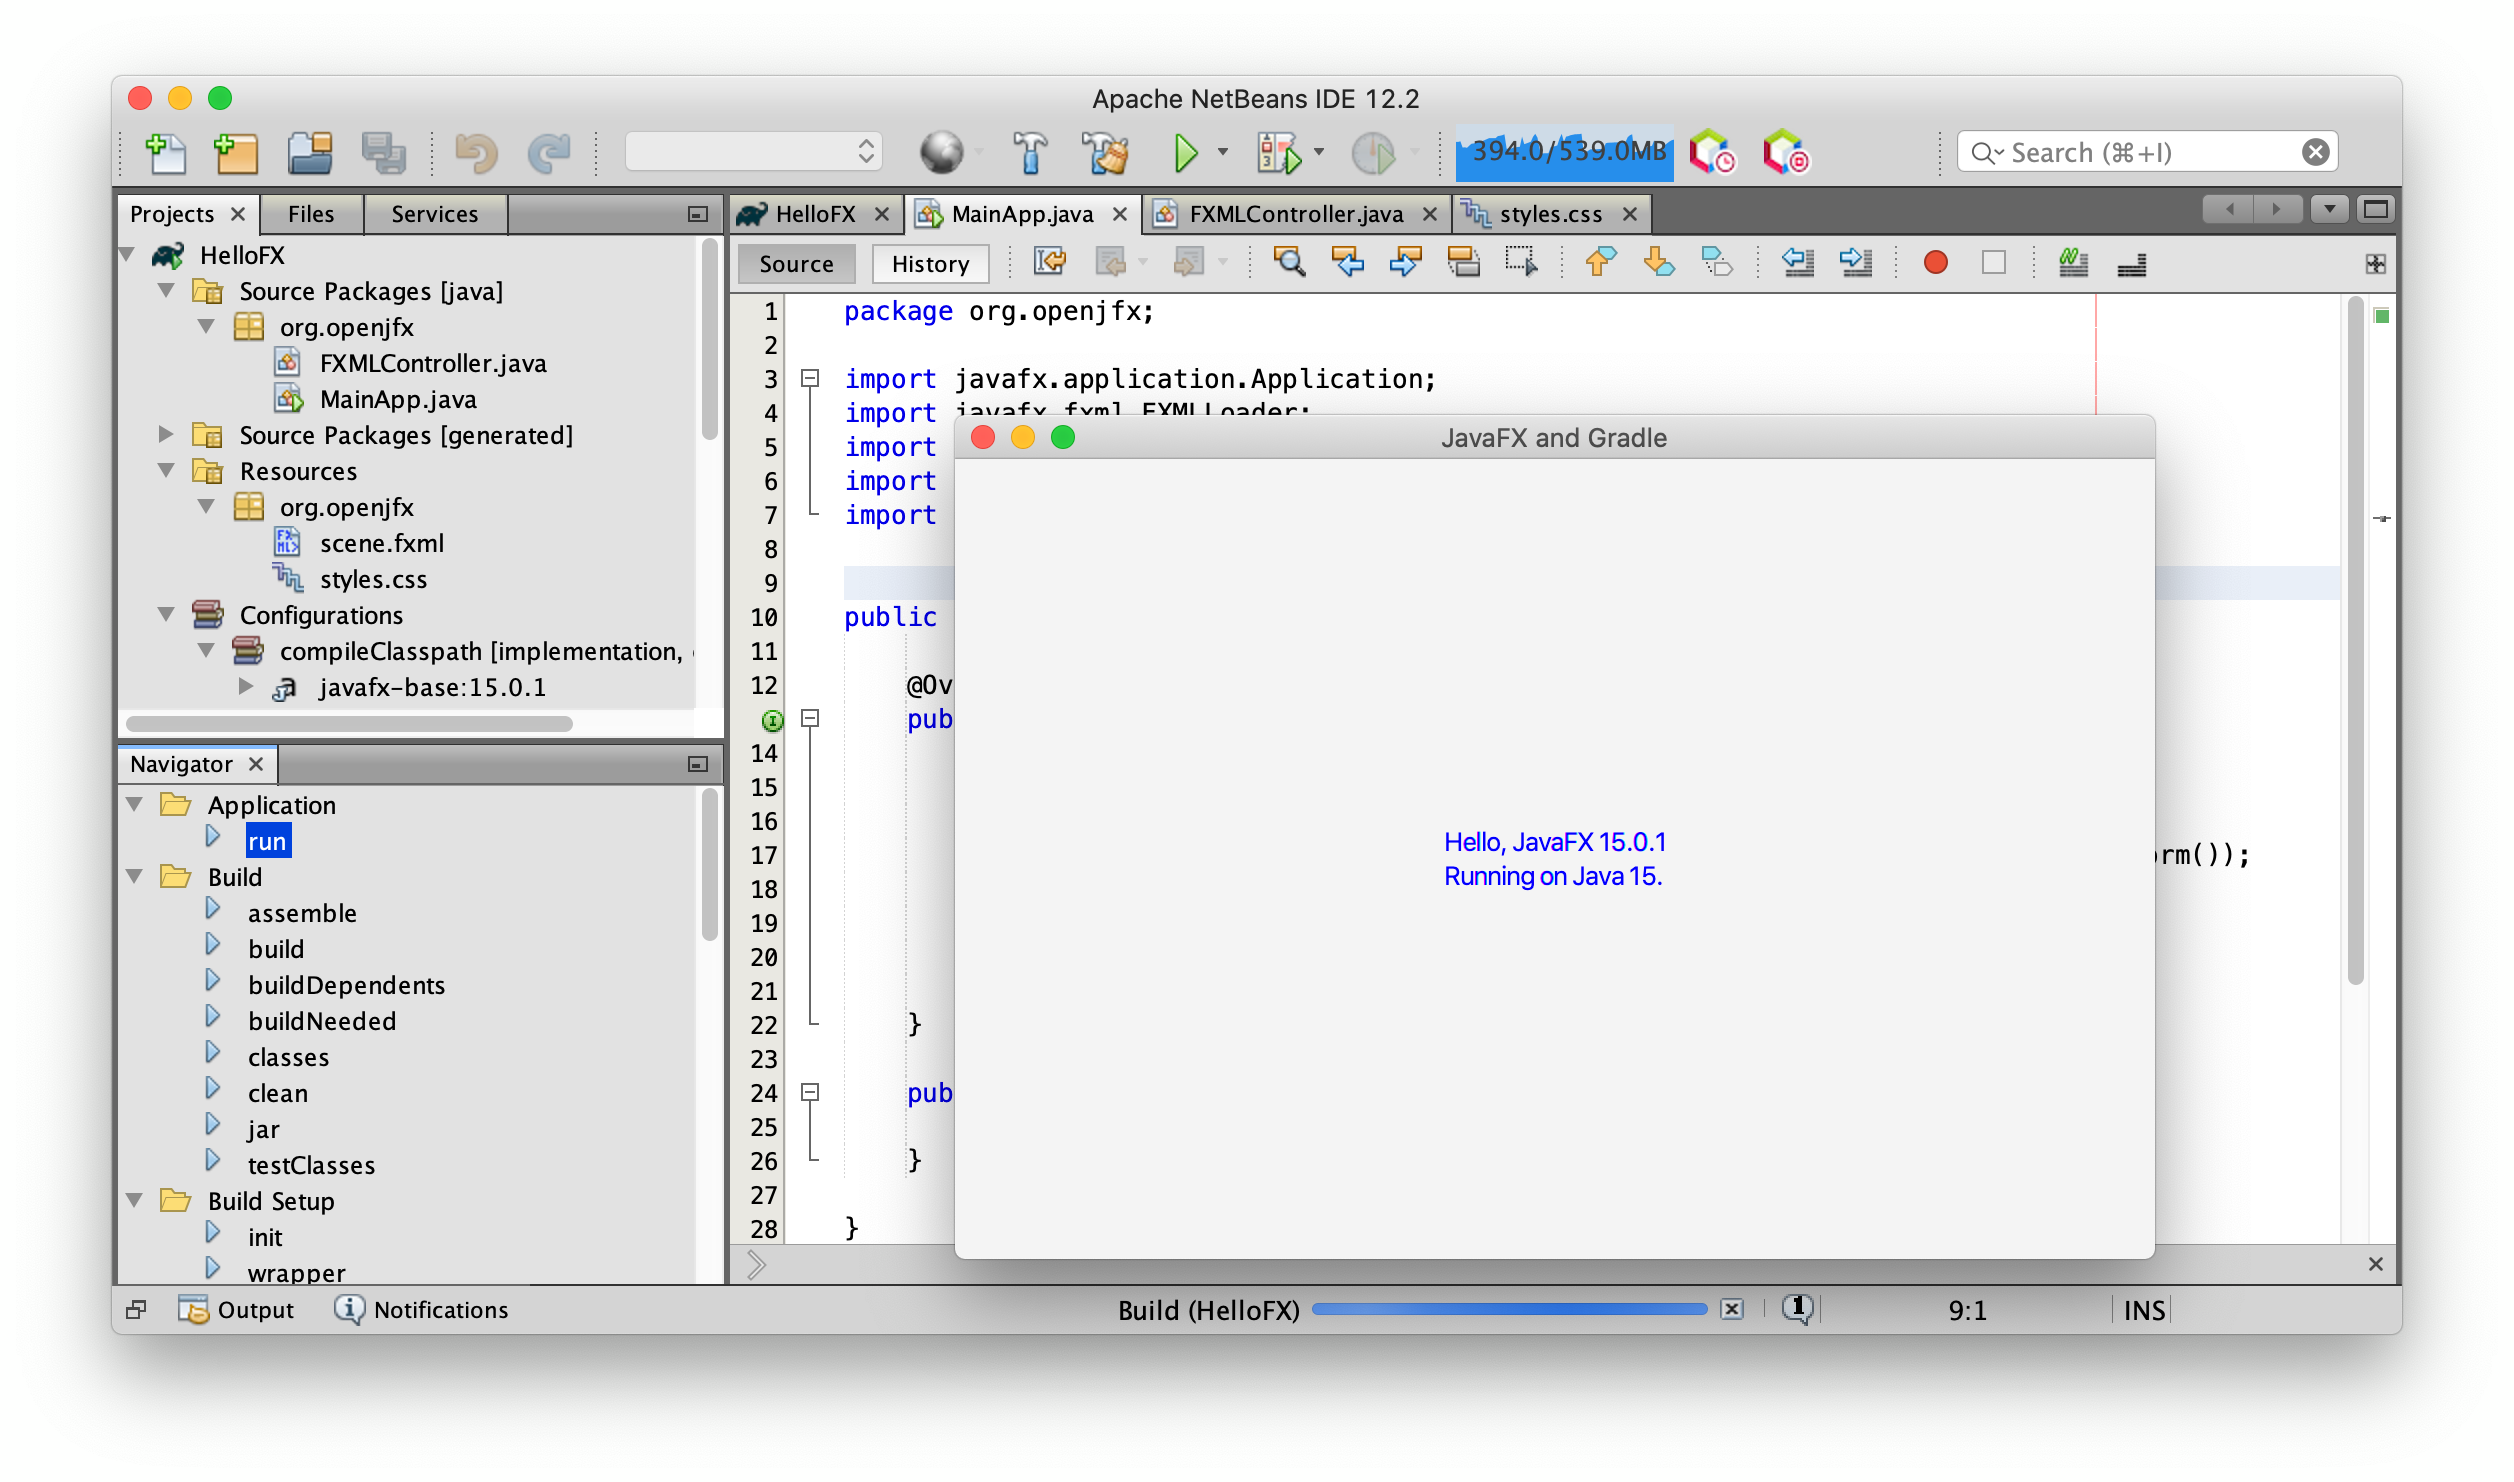This screenshot has width=2514, height=1482.
Task: Open the project configuration combo box
Action: [x=754, y=153]
